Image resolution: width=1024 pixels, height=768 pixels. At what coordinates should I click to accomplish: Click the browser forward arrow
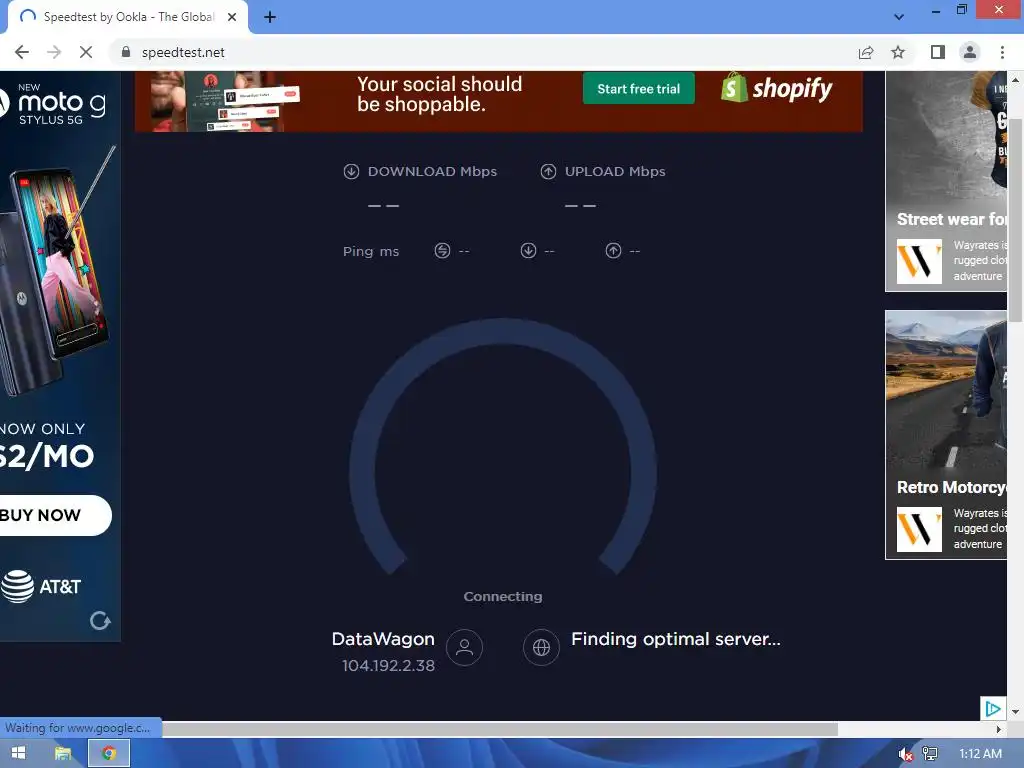click(54, 52)
